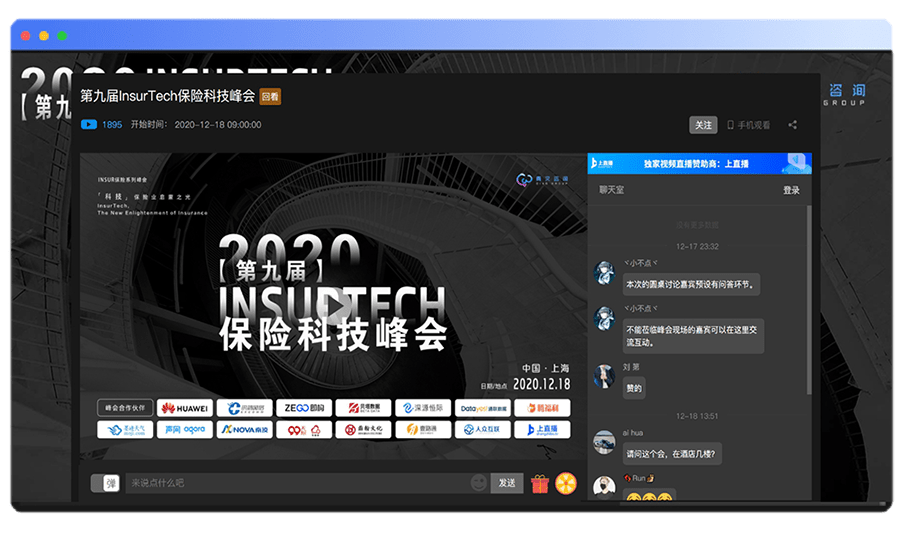Click the 鹅福利 partner logo
The height and width of the screenshot is (550, 900).
542,408
